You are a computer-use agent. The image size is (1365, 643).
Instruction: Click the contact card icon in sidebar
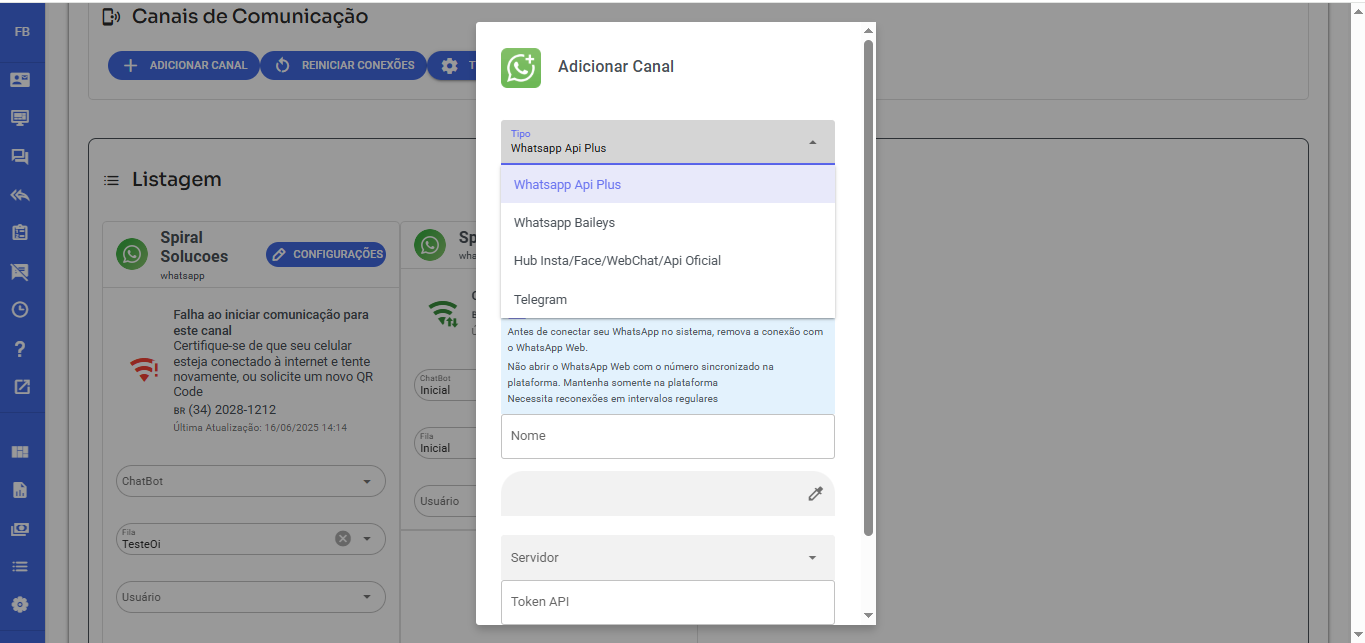point(20,79)
